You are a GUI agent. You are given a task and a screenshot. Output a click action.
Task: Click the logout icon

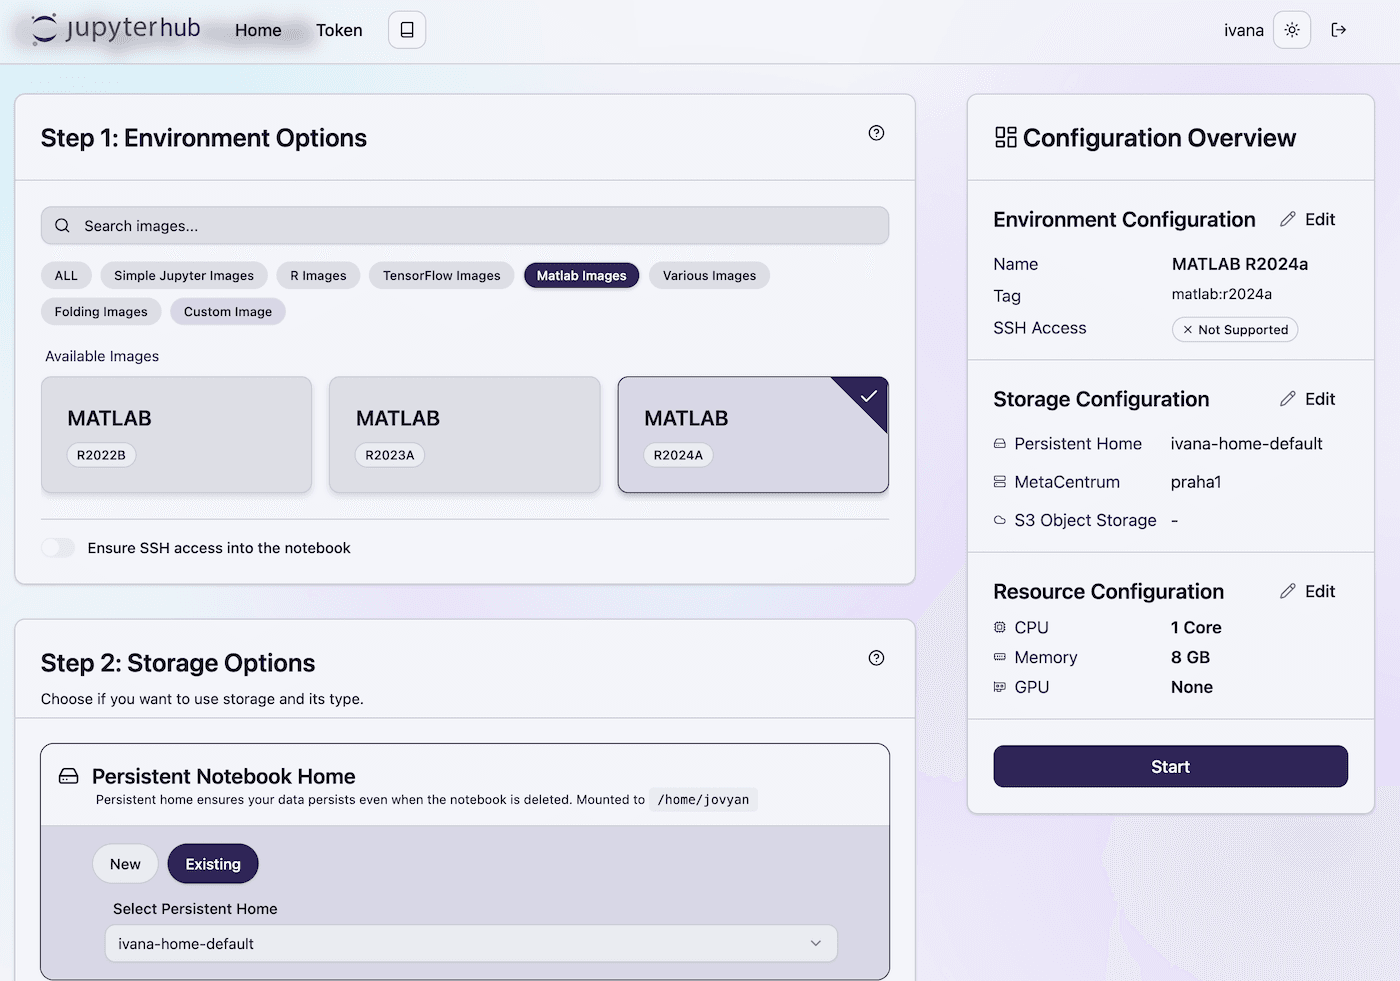[1339, 30]
